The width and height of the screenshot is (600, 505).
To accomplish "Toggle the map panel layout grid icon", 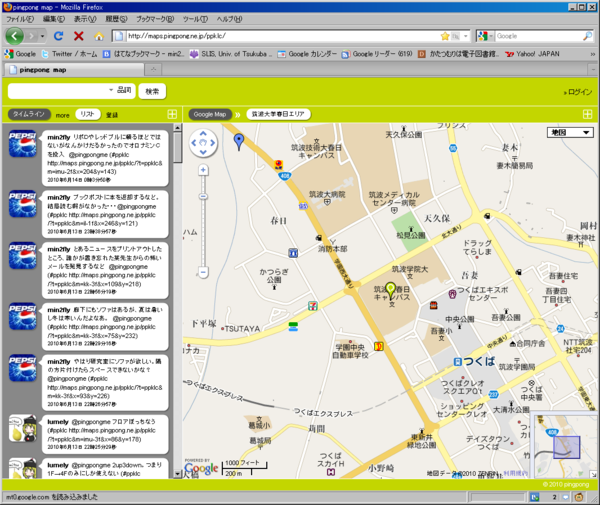I will [587, 114].
